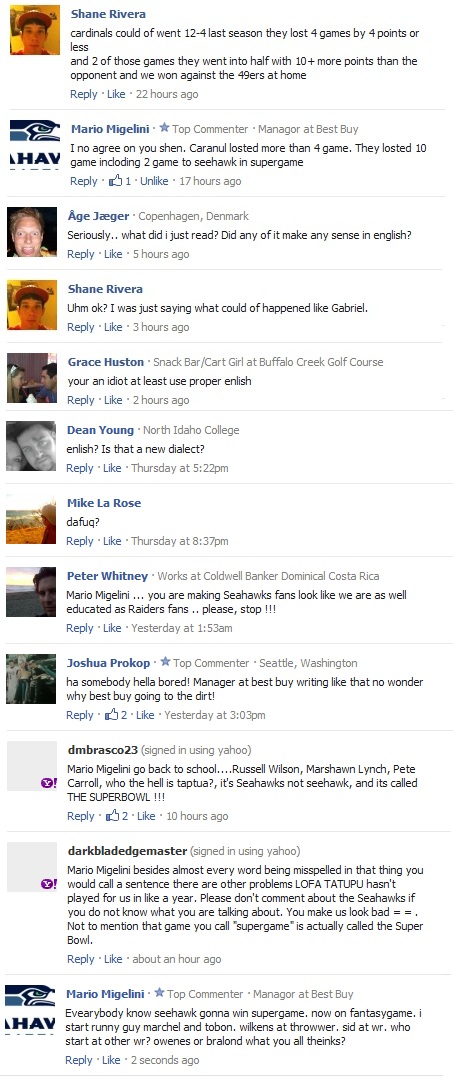453x1083 pixels.
Task: Open Åge Jæger's profile photo
Action: pyautogui.click(x=32, y=232)
